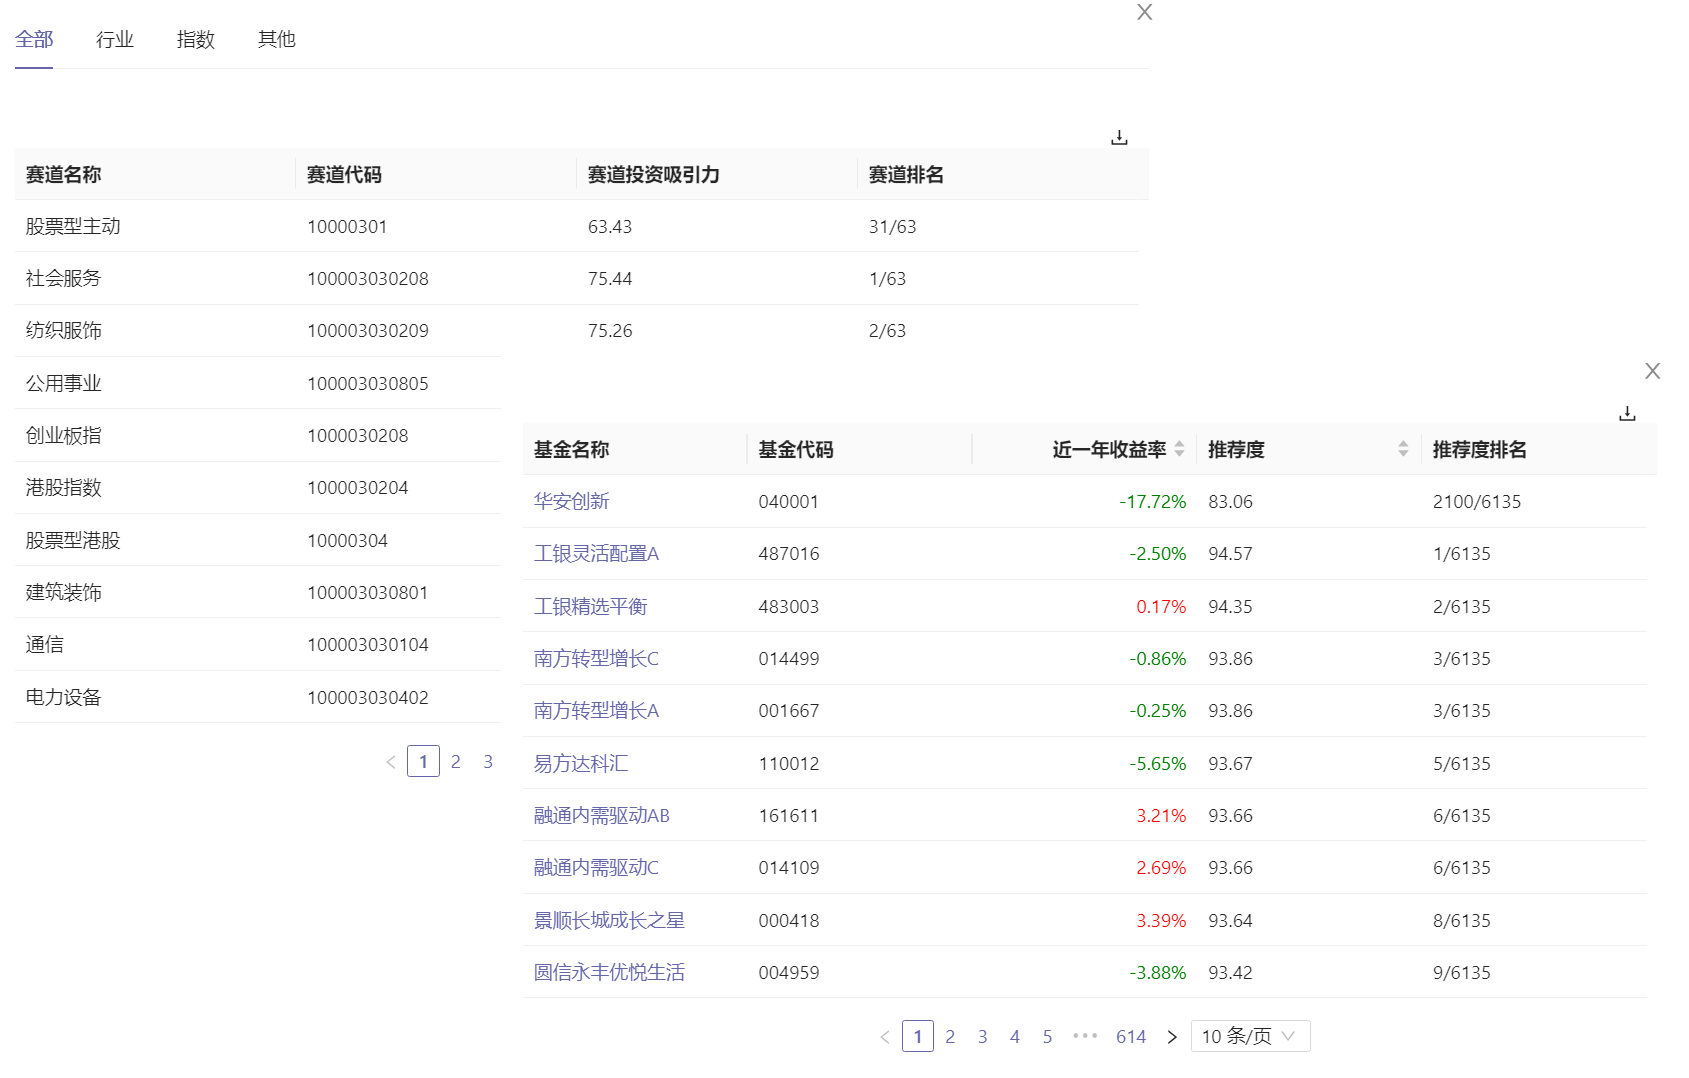
Task: Select the 其他 tab
Action: [277, 39]
